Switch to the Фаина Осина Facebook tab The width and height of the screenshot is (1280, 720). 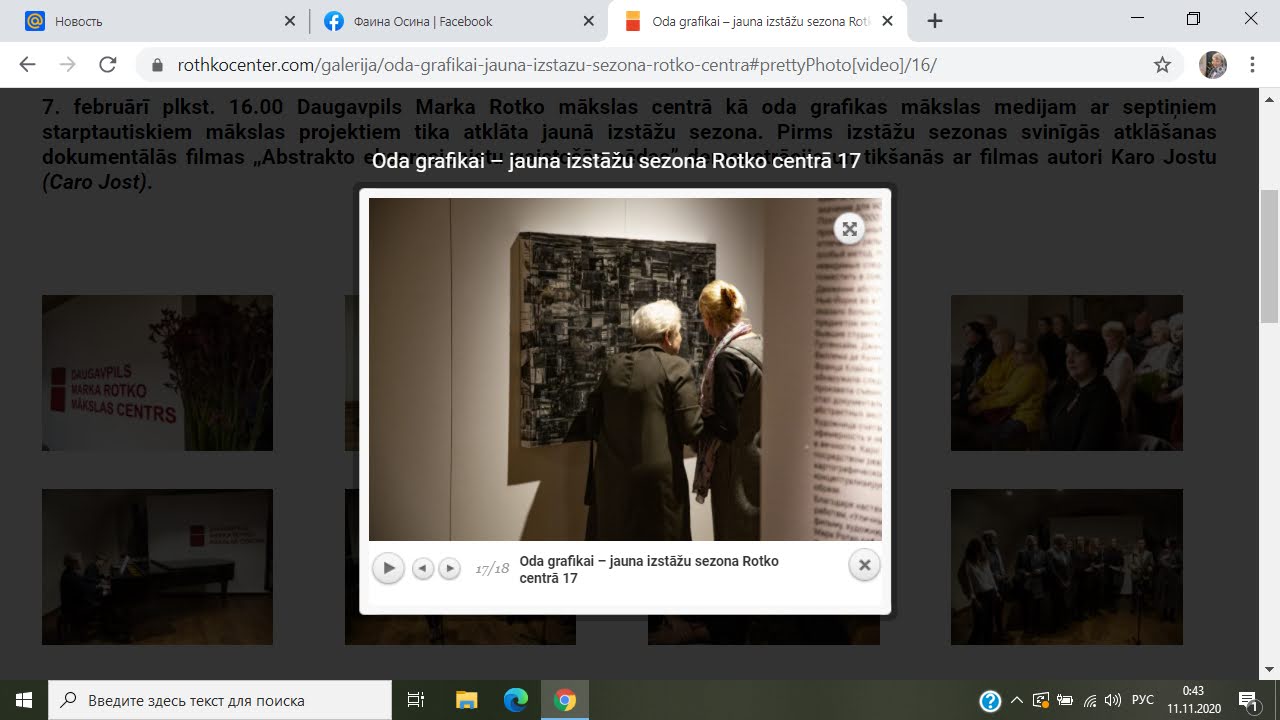pos(460,21)
